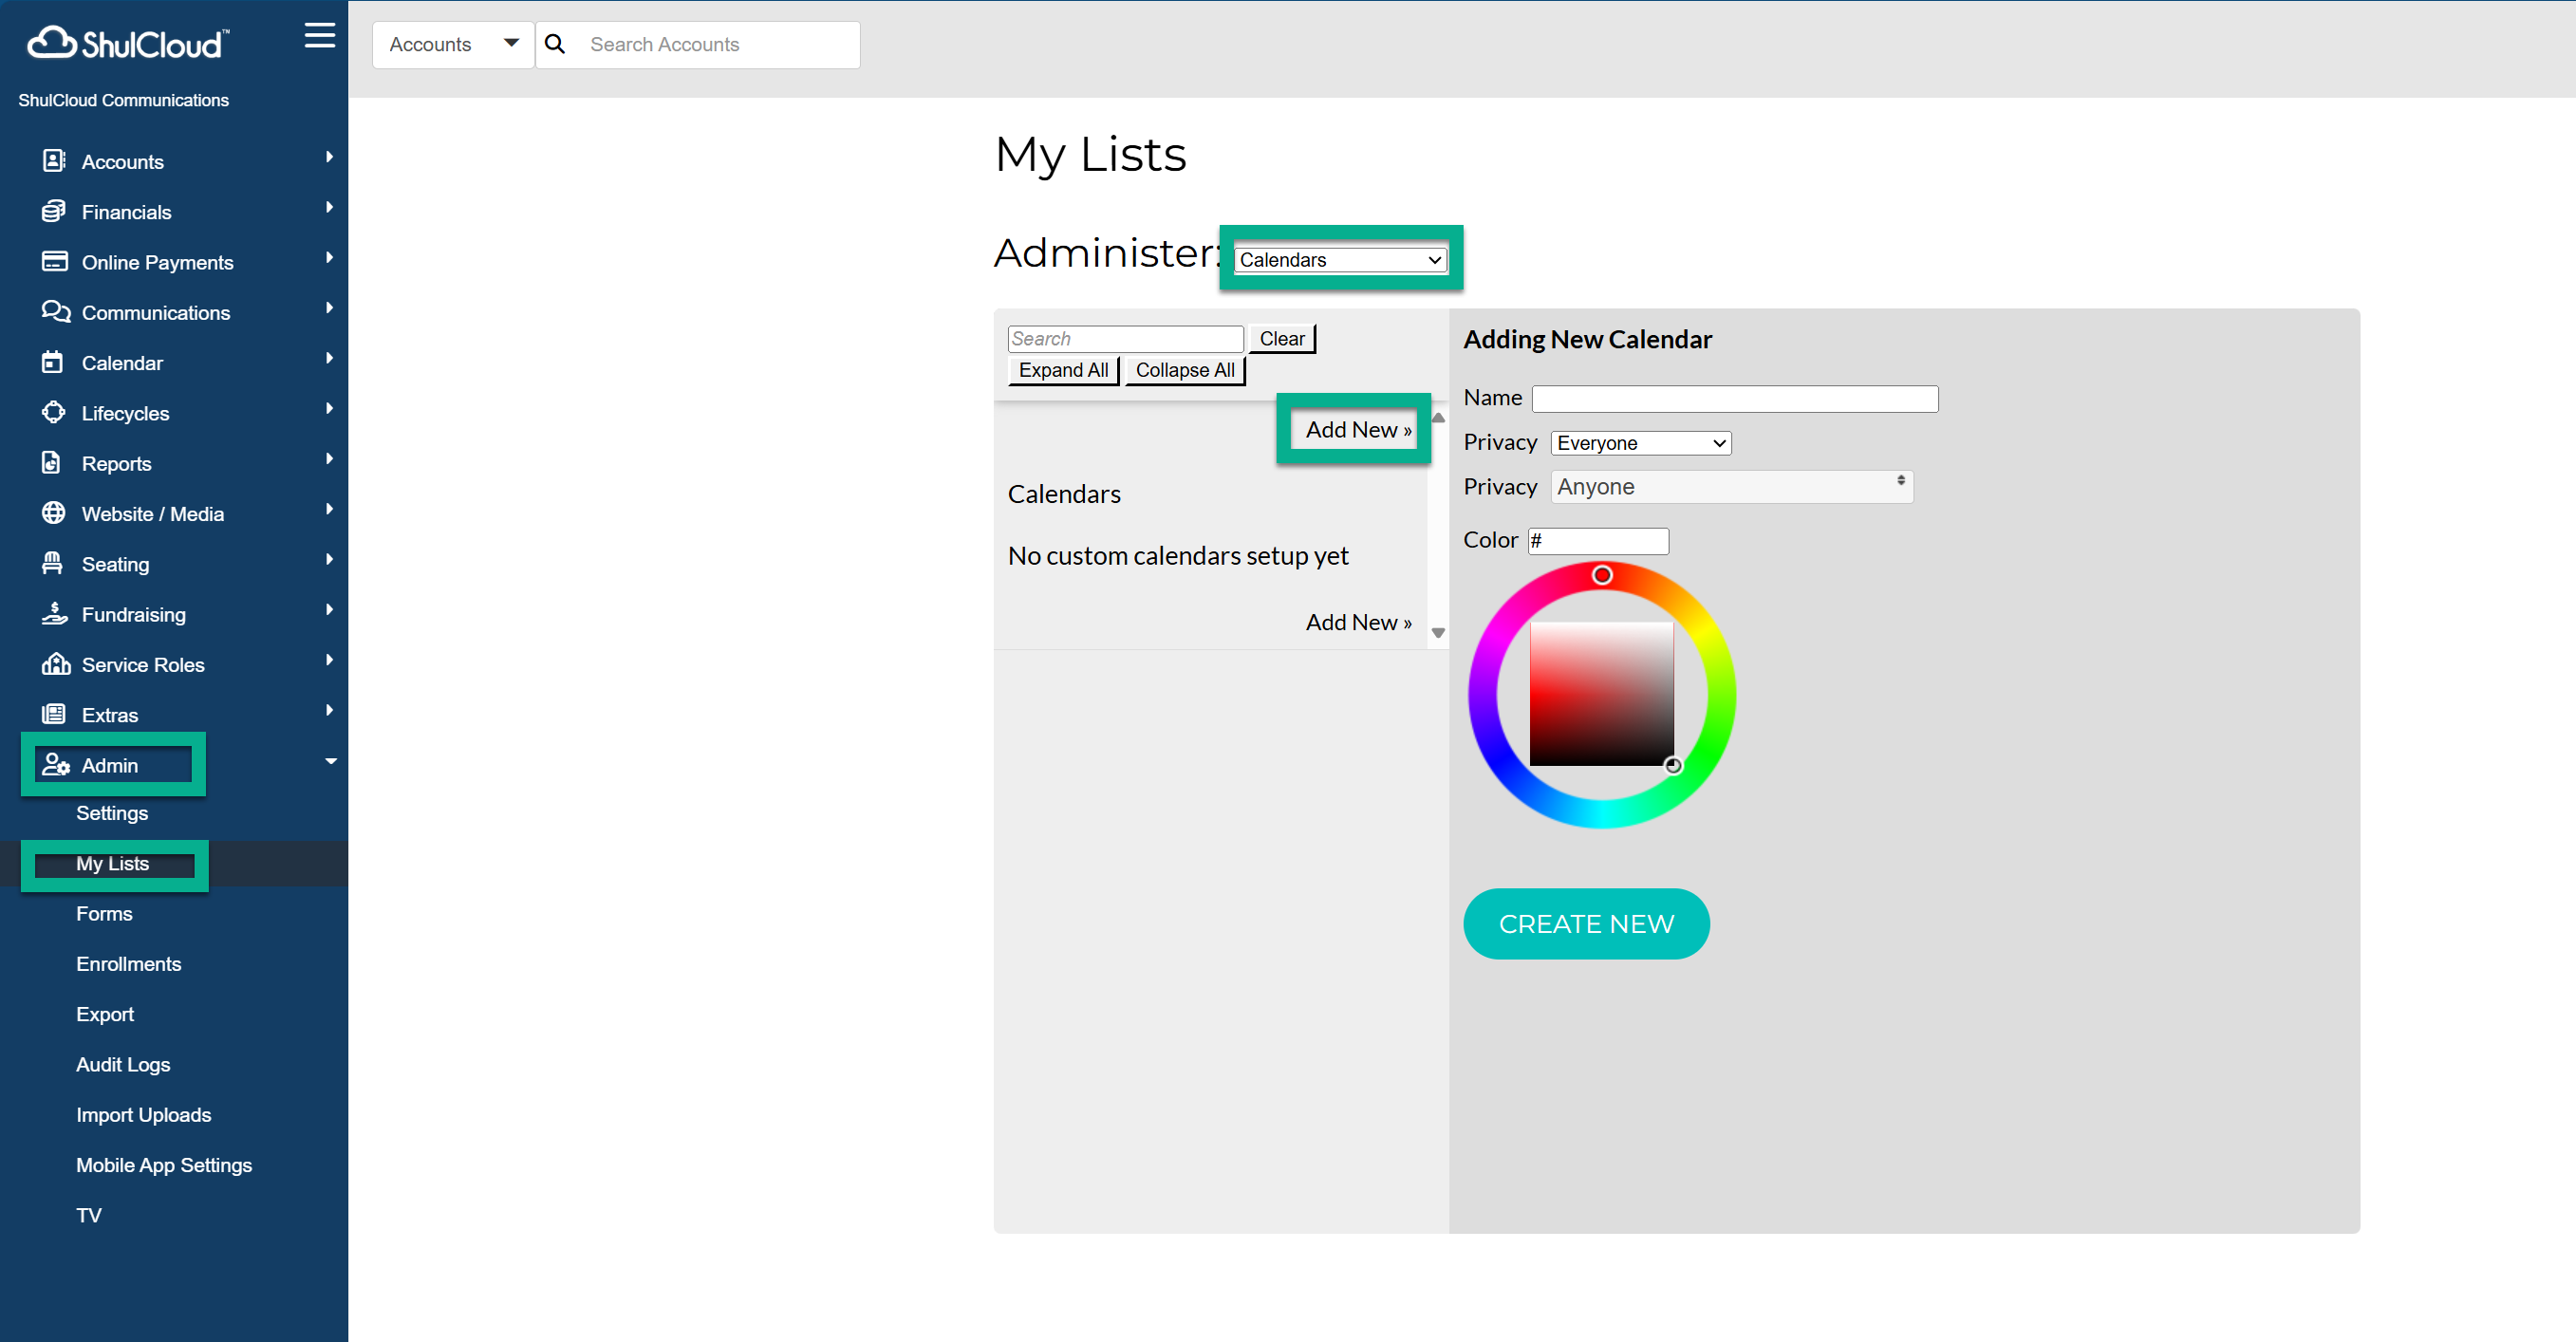Click the Online Payments card icon
The image size is (2576, 1342).
(x=54, y=261)
